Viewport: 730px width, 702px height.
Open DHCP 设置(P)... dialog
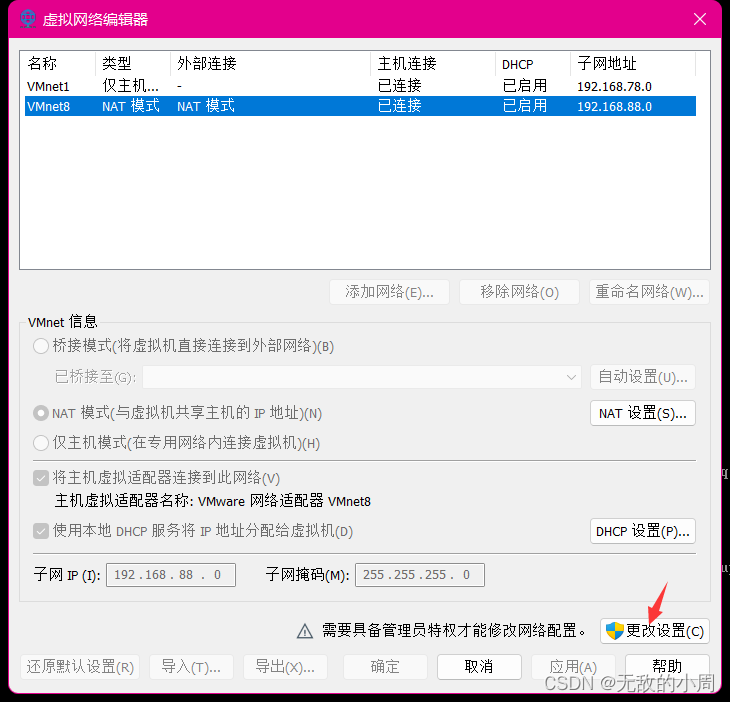(x=642, y=531)
